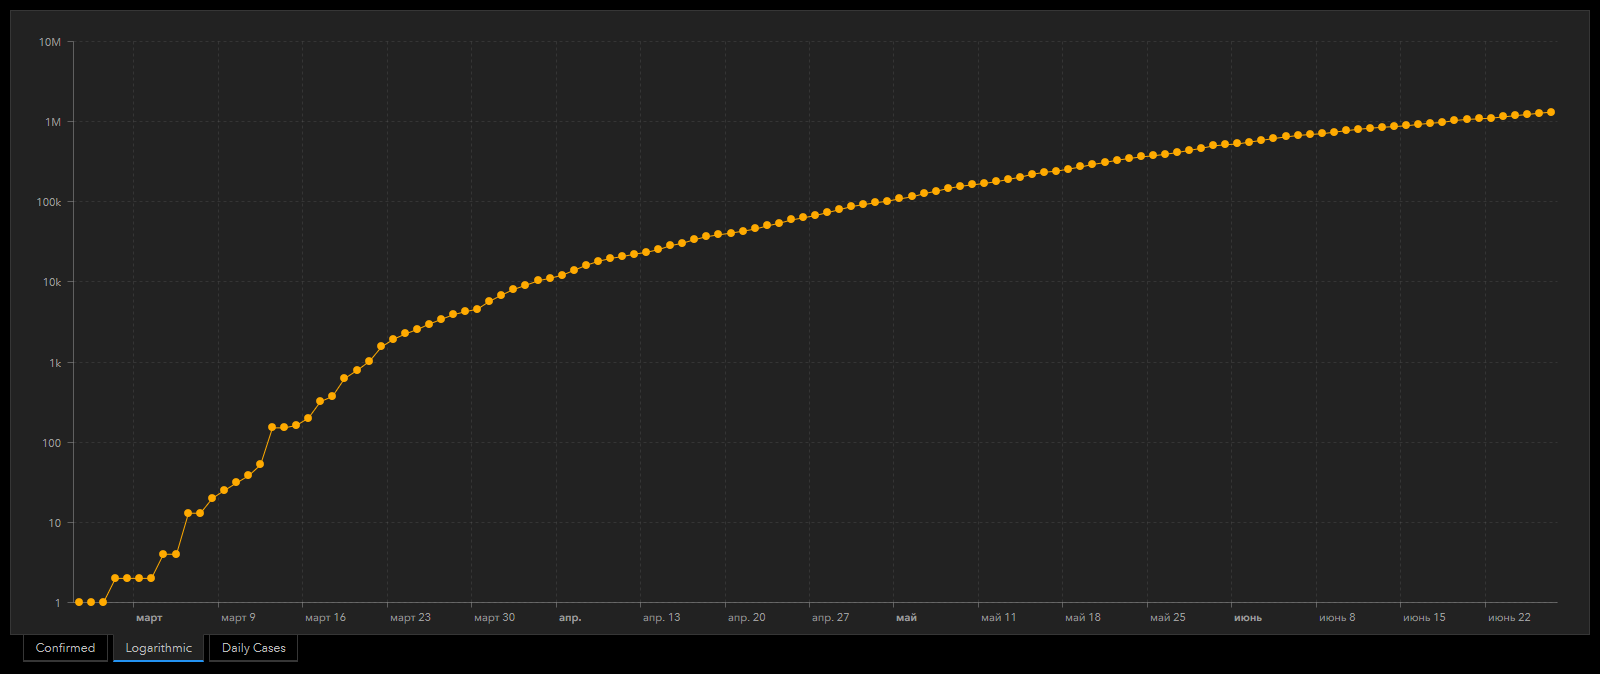Select the Logarithmic tab
The height and width of the screenshot is (674, 1600).
pos(158,648)
